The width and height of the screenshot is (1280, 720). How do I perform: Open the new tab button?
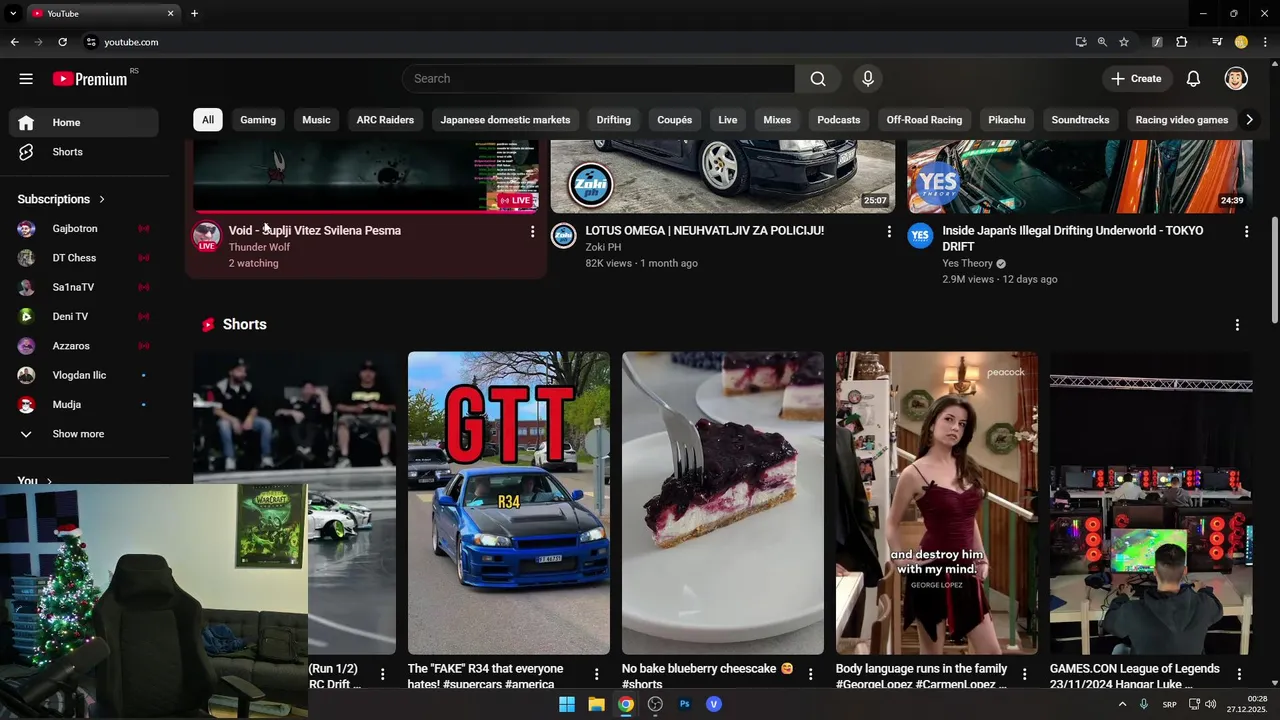(x=194, y=13)
